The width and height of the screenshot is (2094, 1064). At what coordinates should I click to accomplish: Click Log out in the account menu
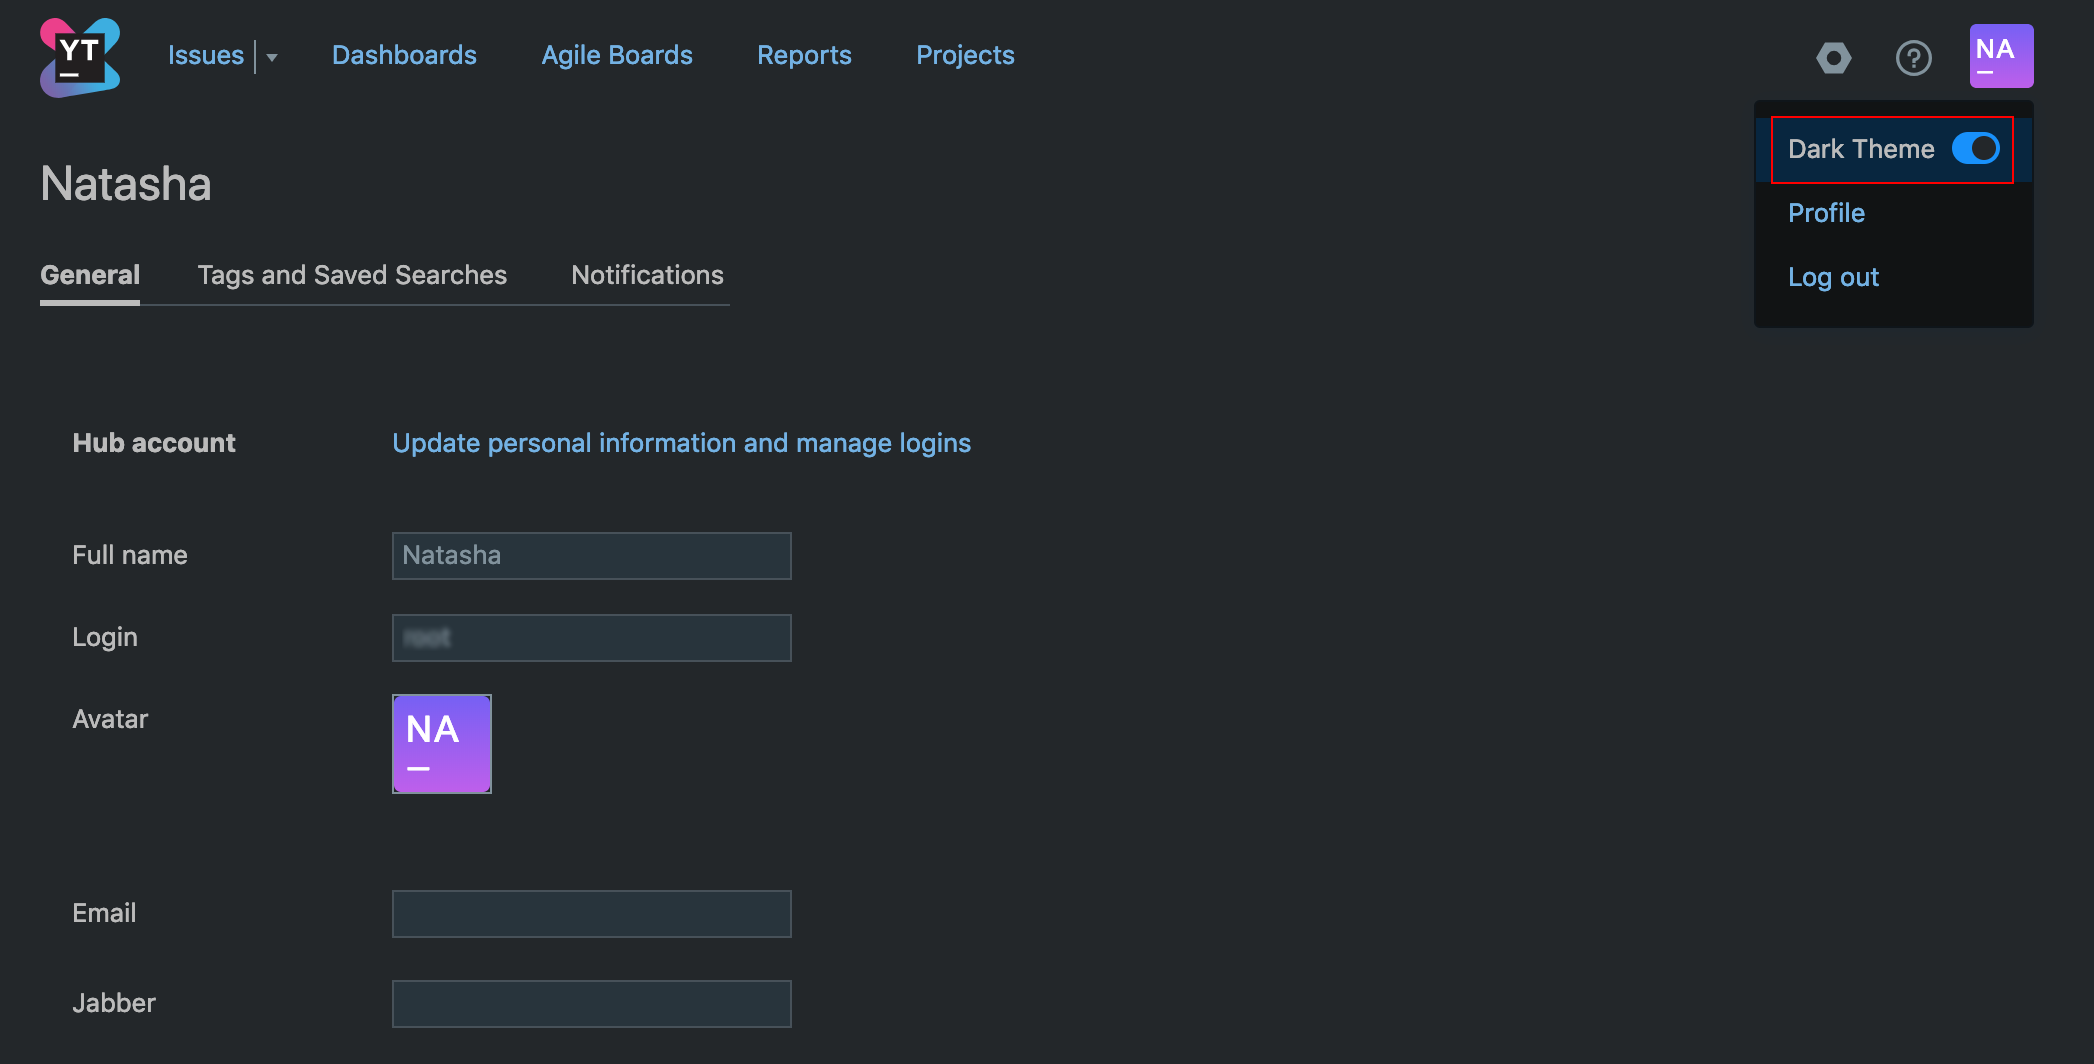click(x=1833, y=277)
